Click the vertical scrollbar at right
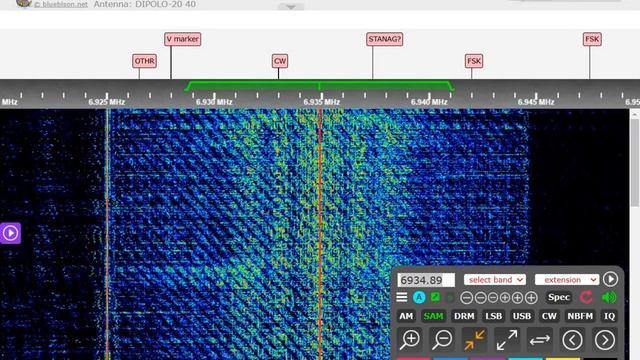 click(635, 163)
